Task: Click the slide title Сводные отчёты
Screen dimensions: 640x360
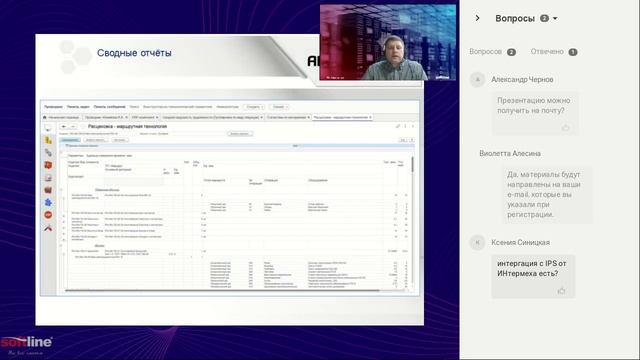Action: pyautogui.click(x=134, y=53)
